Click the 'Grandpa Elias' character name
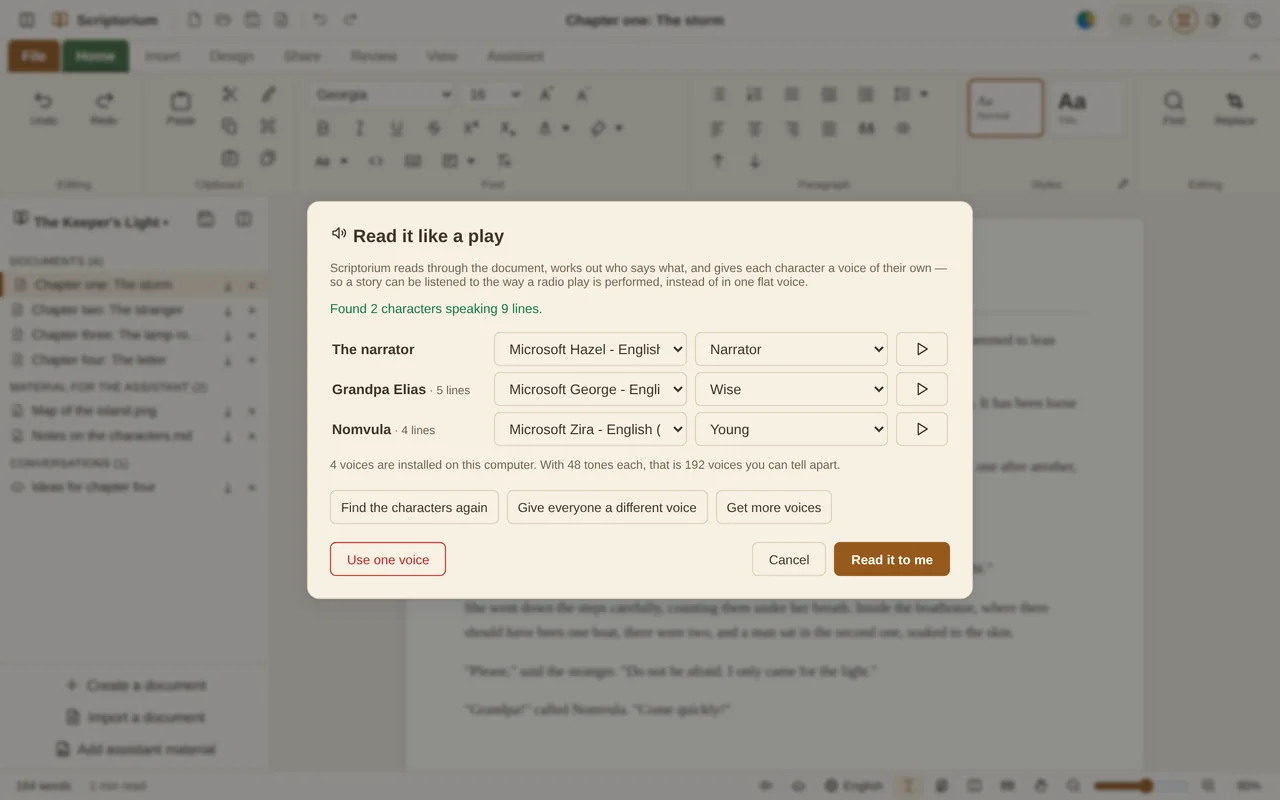Screen dimensions: 1280x800 click(x=379, y=389)
